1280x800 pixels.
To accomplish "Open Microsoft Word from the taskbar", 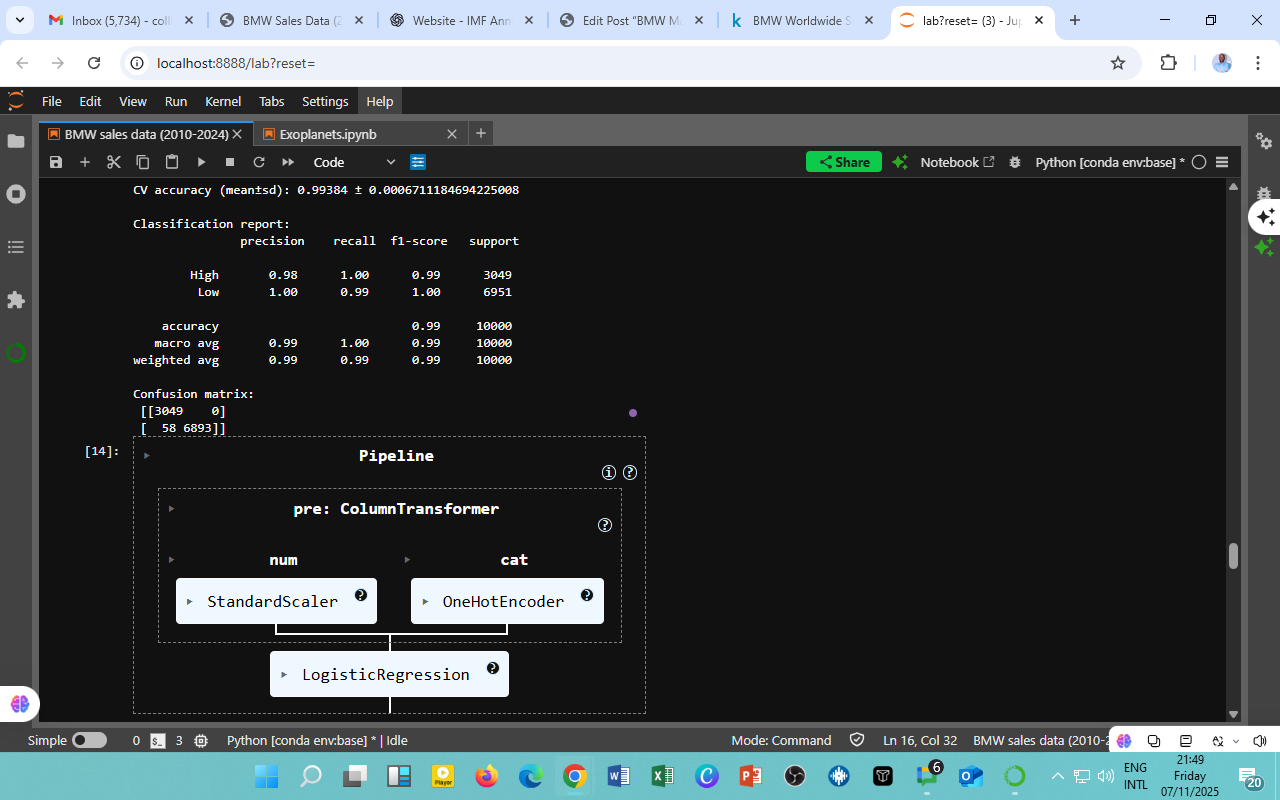I will point(618,776).
